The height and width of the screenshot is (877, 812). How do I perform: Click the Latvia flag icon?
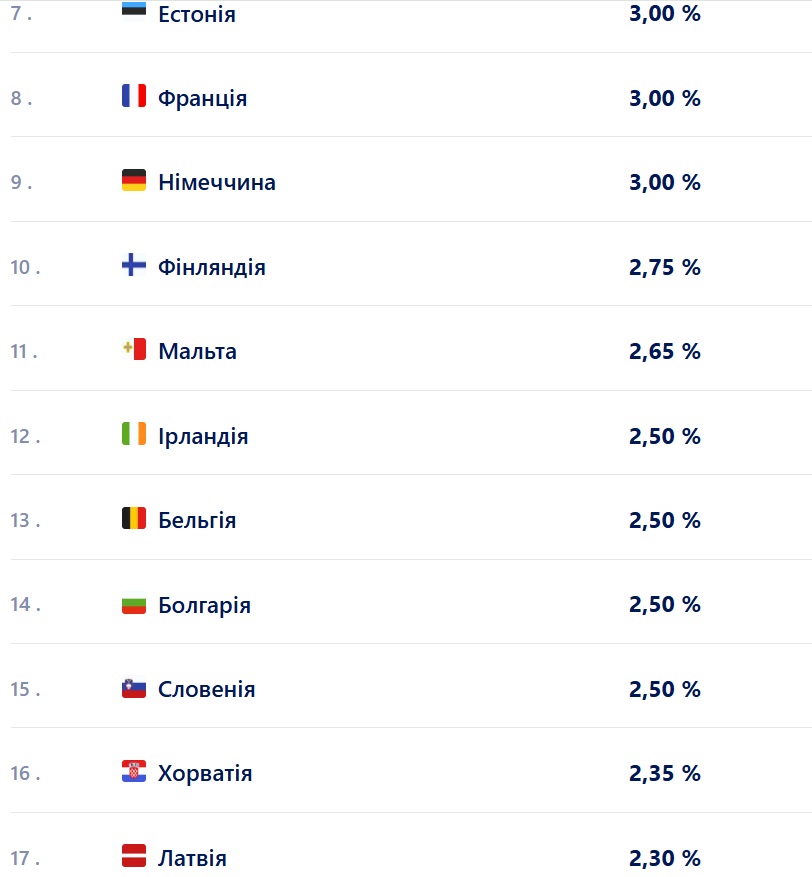[134, 856]
